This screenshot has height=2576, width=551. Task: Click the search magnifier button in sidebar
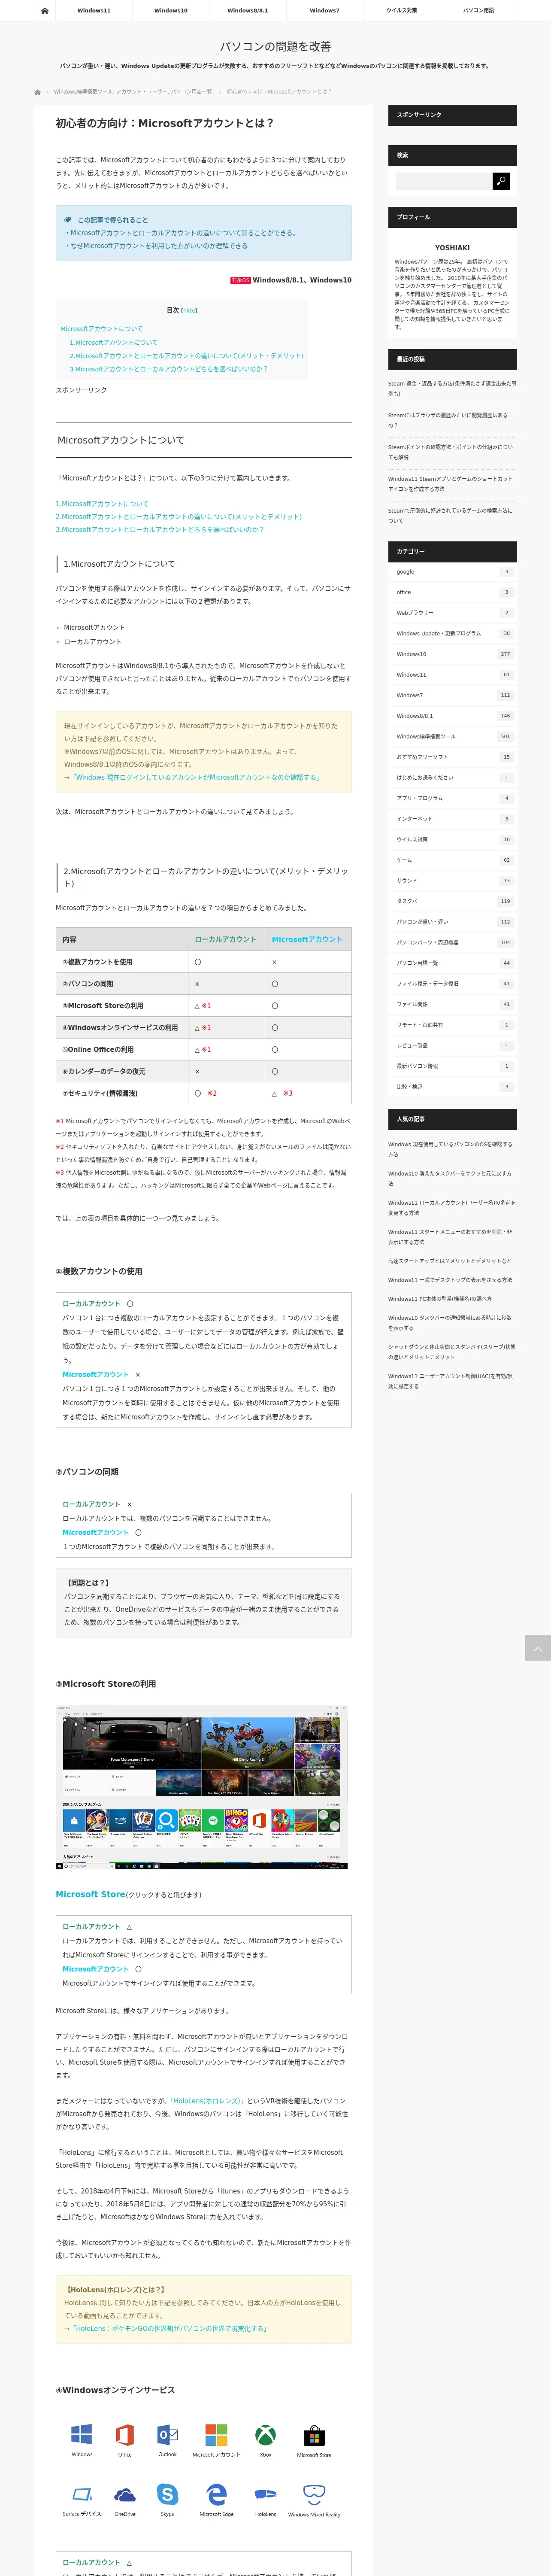click(x=501, y=181)
